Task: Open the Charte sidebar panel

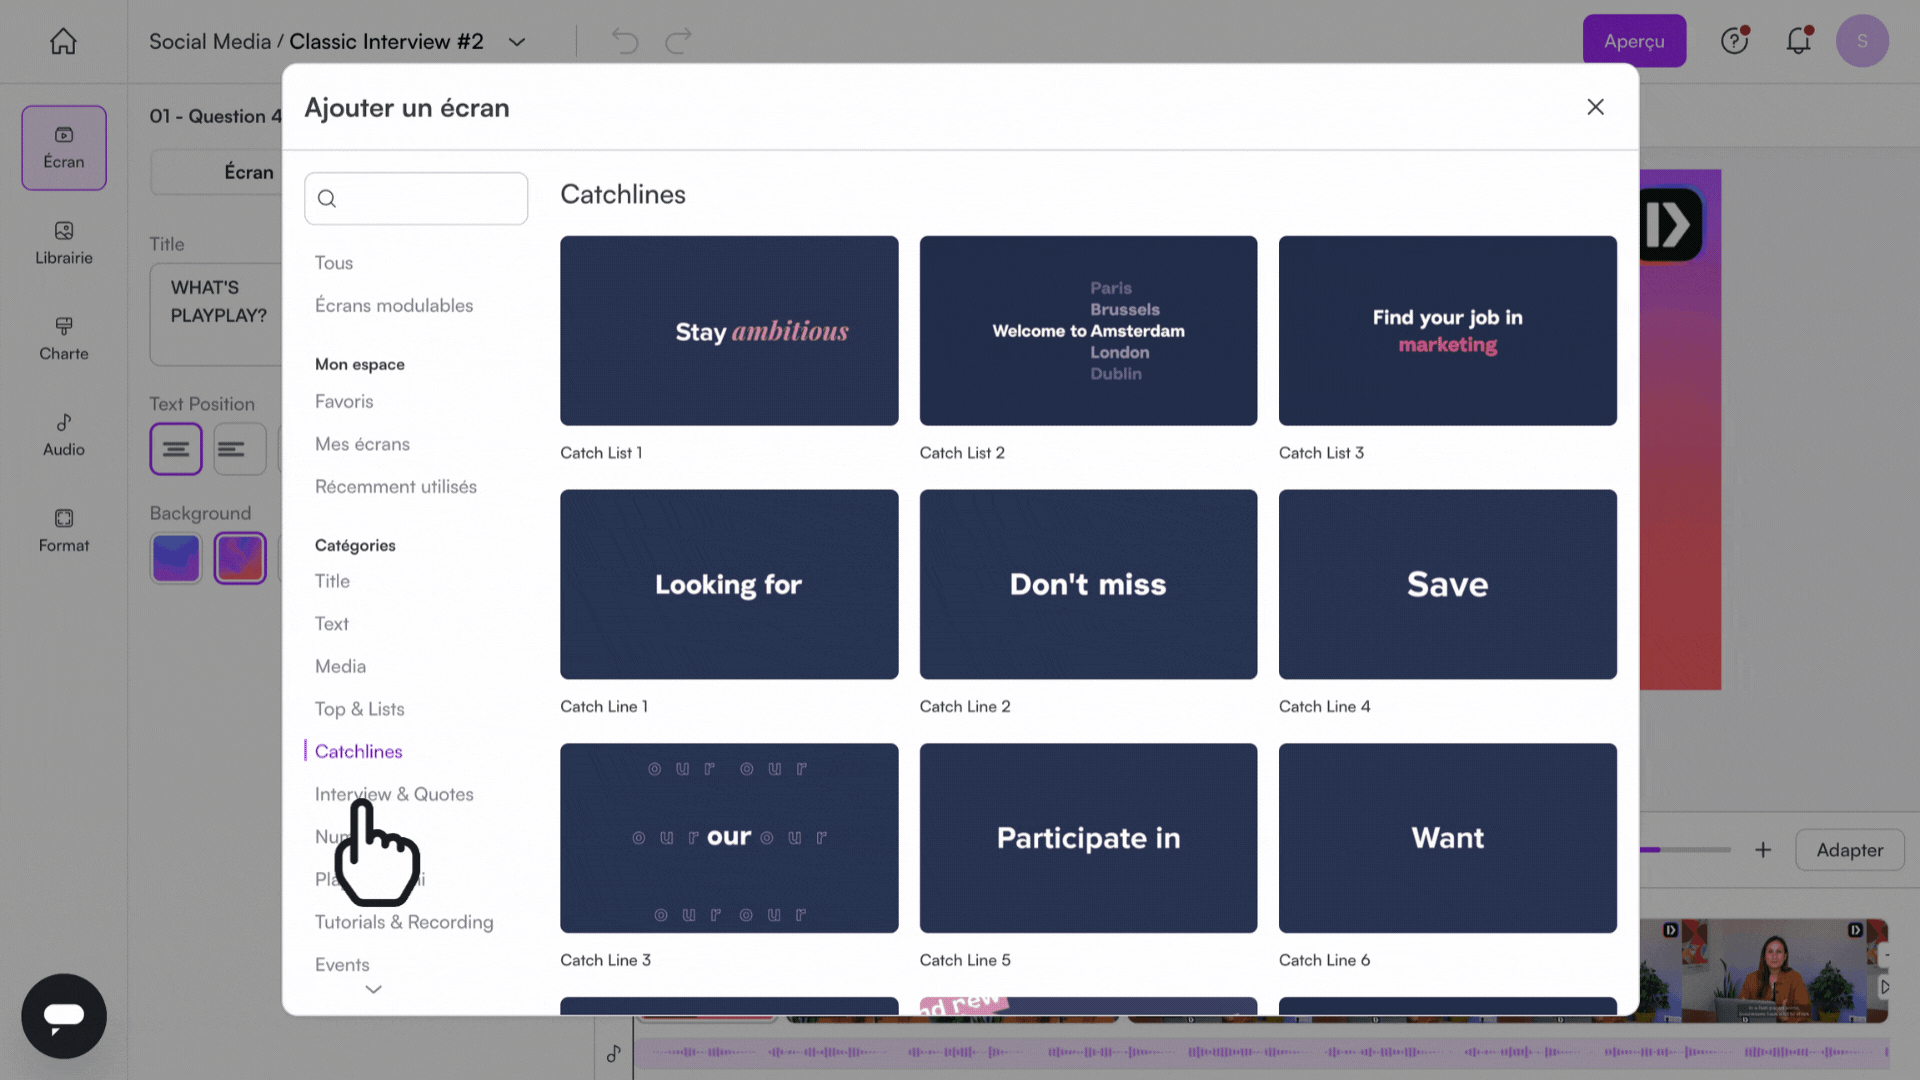Action: (x=64, y=339)
